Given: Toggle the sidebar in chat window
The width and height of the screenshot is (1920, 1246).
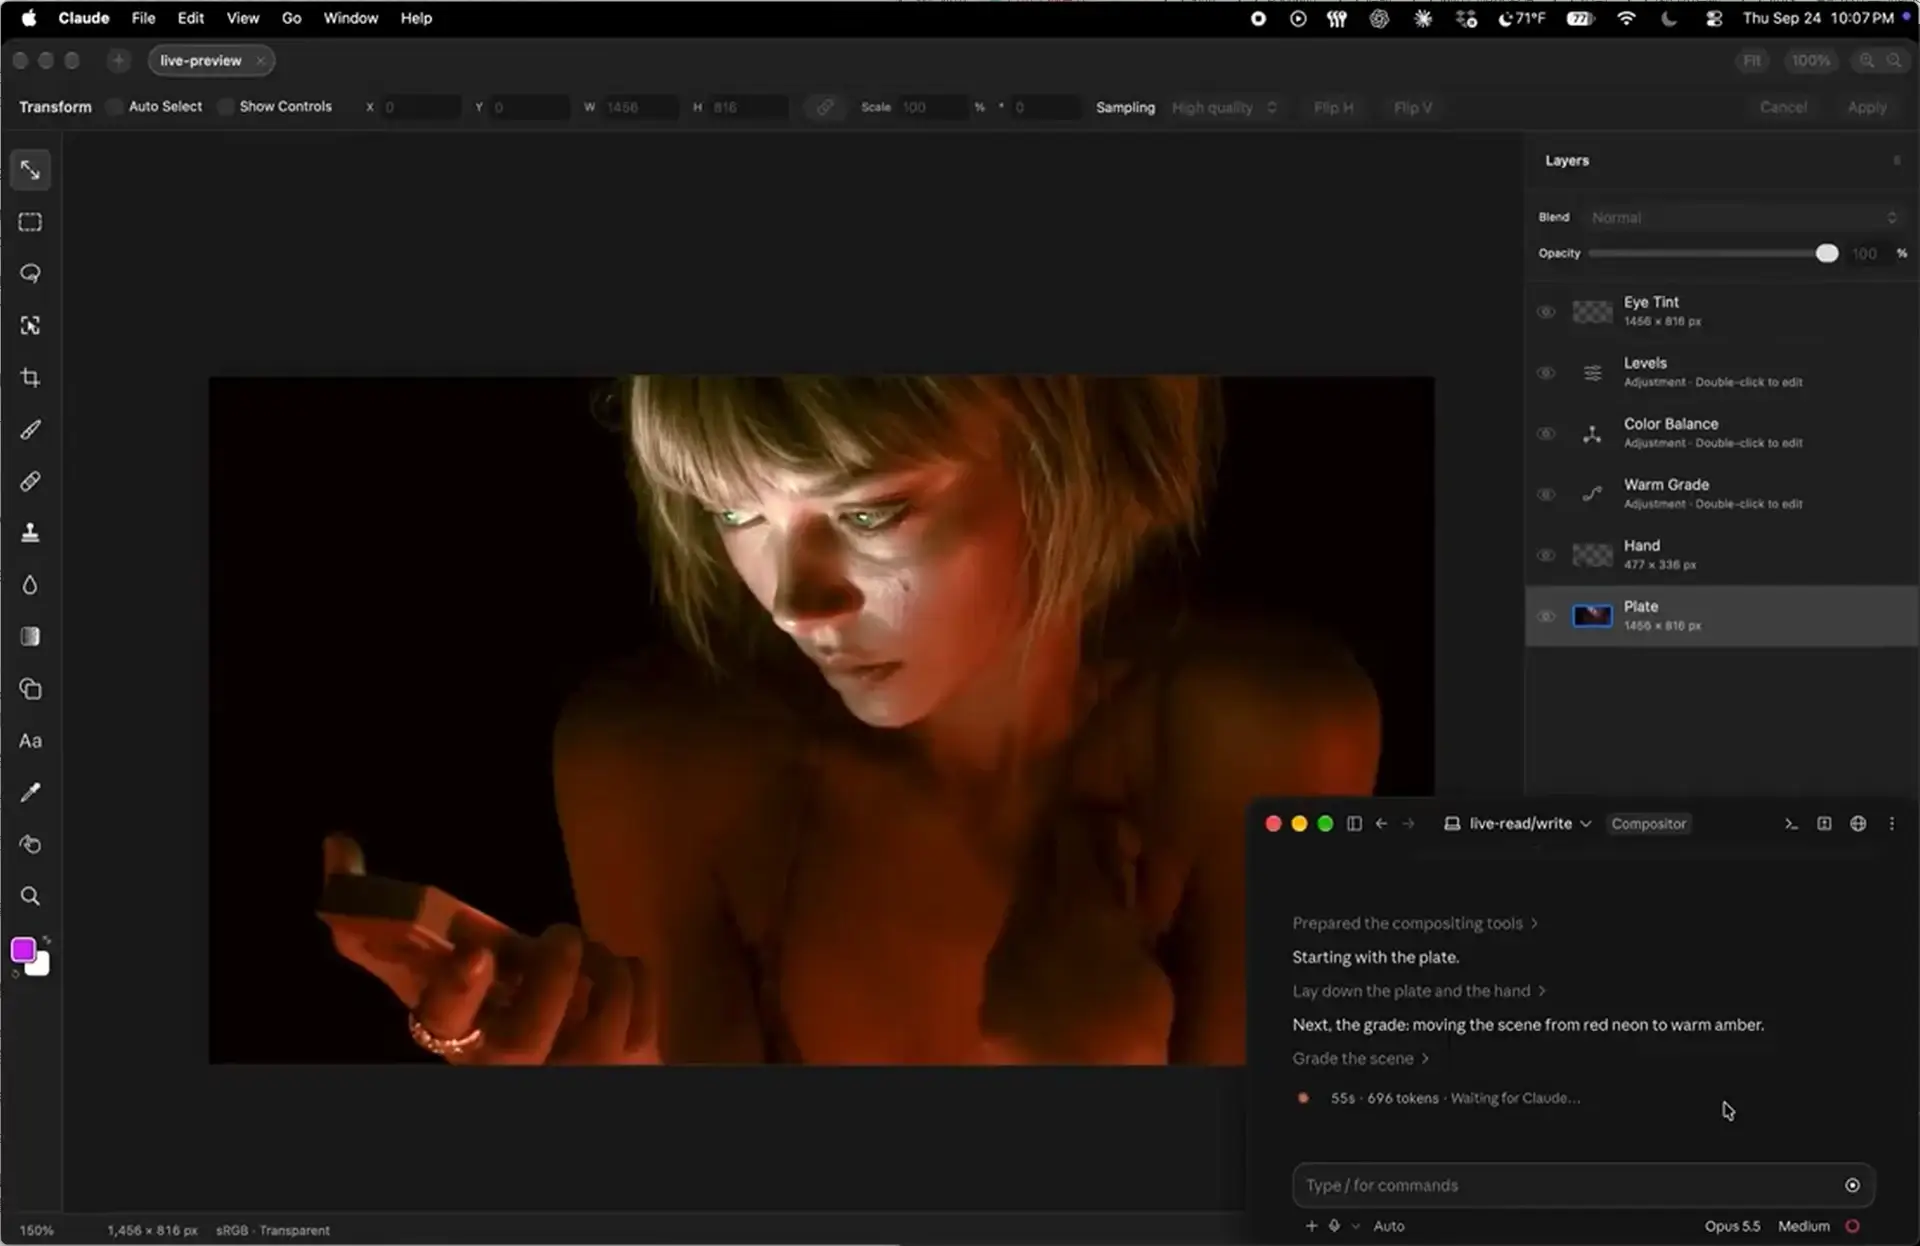Looking at the screenshot, I should (1354, 824).
